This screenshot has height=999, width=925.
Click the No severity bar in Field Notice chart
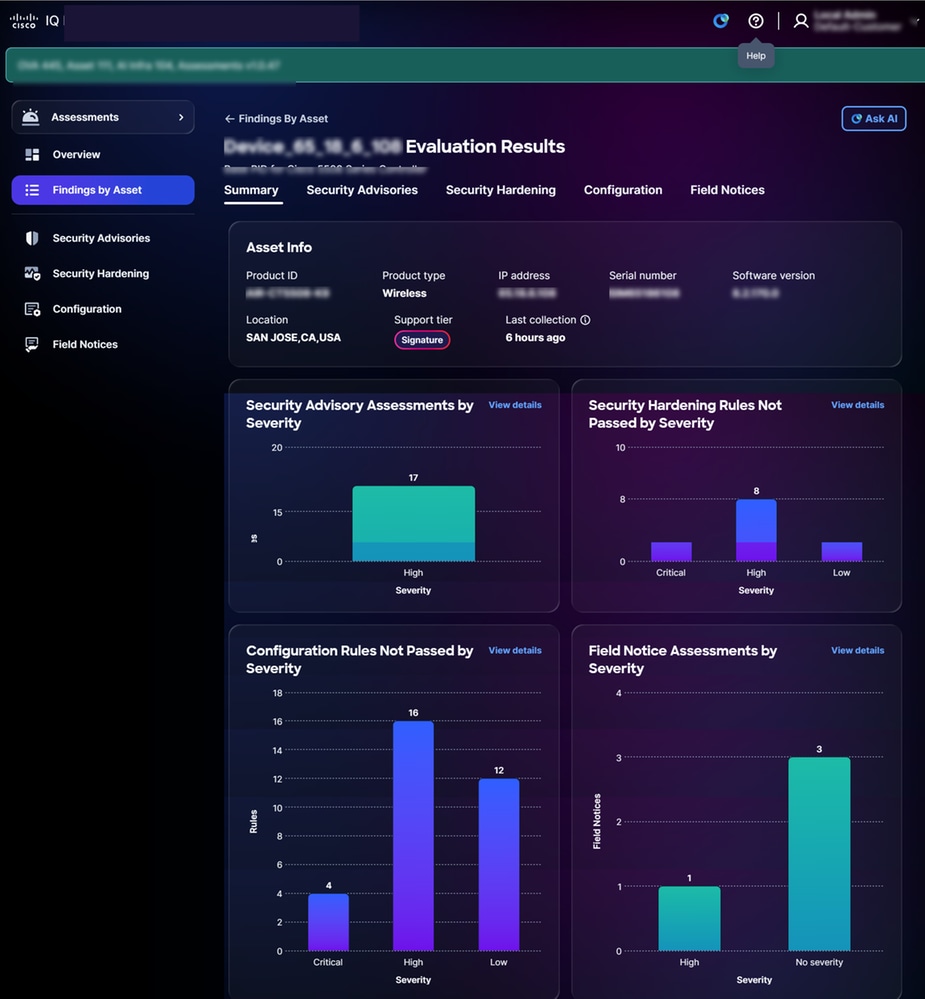(x=819, y=854)
